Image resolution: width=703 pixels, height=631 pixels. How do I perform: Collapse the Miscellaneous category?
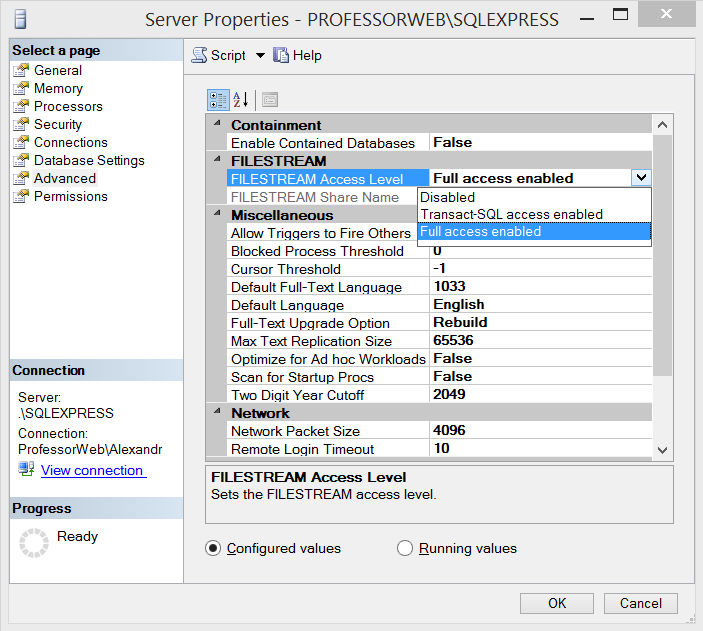pos(217,213)
